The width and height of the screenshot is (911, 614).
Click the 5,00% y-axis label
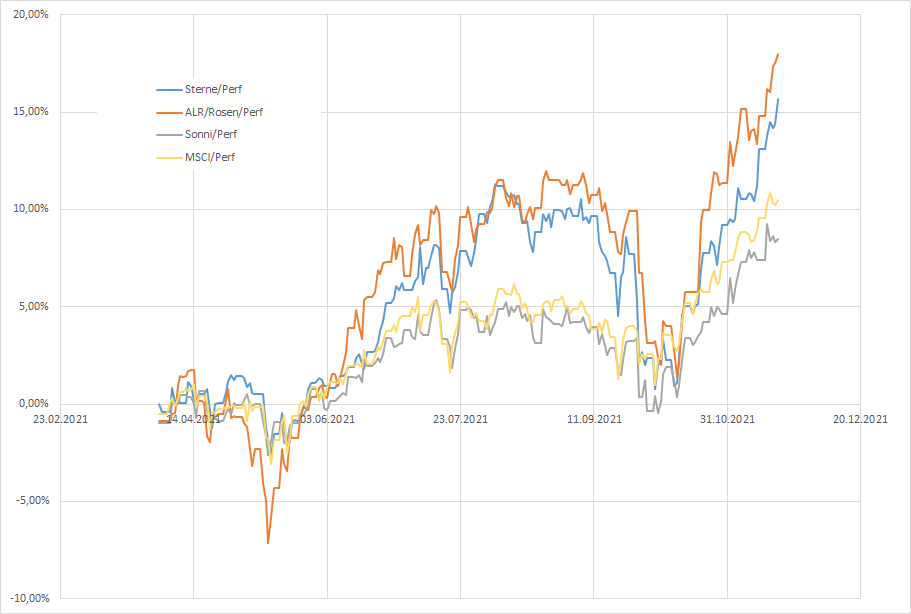(x=35, y=306)
